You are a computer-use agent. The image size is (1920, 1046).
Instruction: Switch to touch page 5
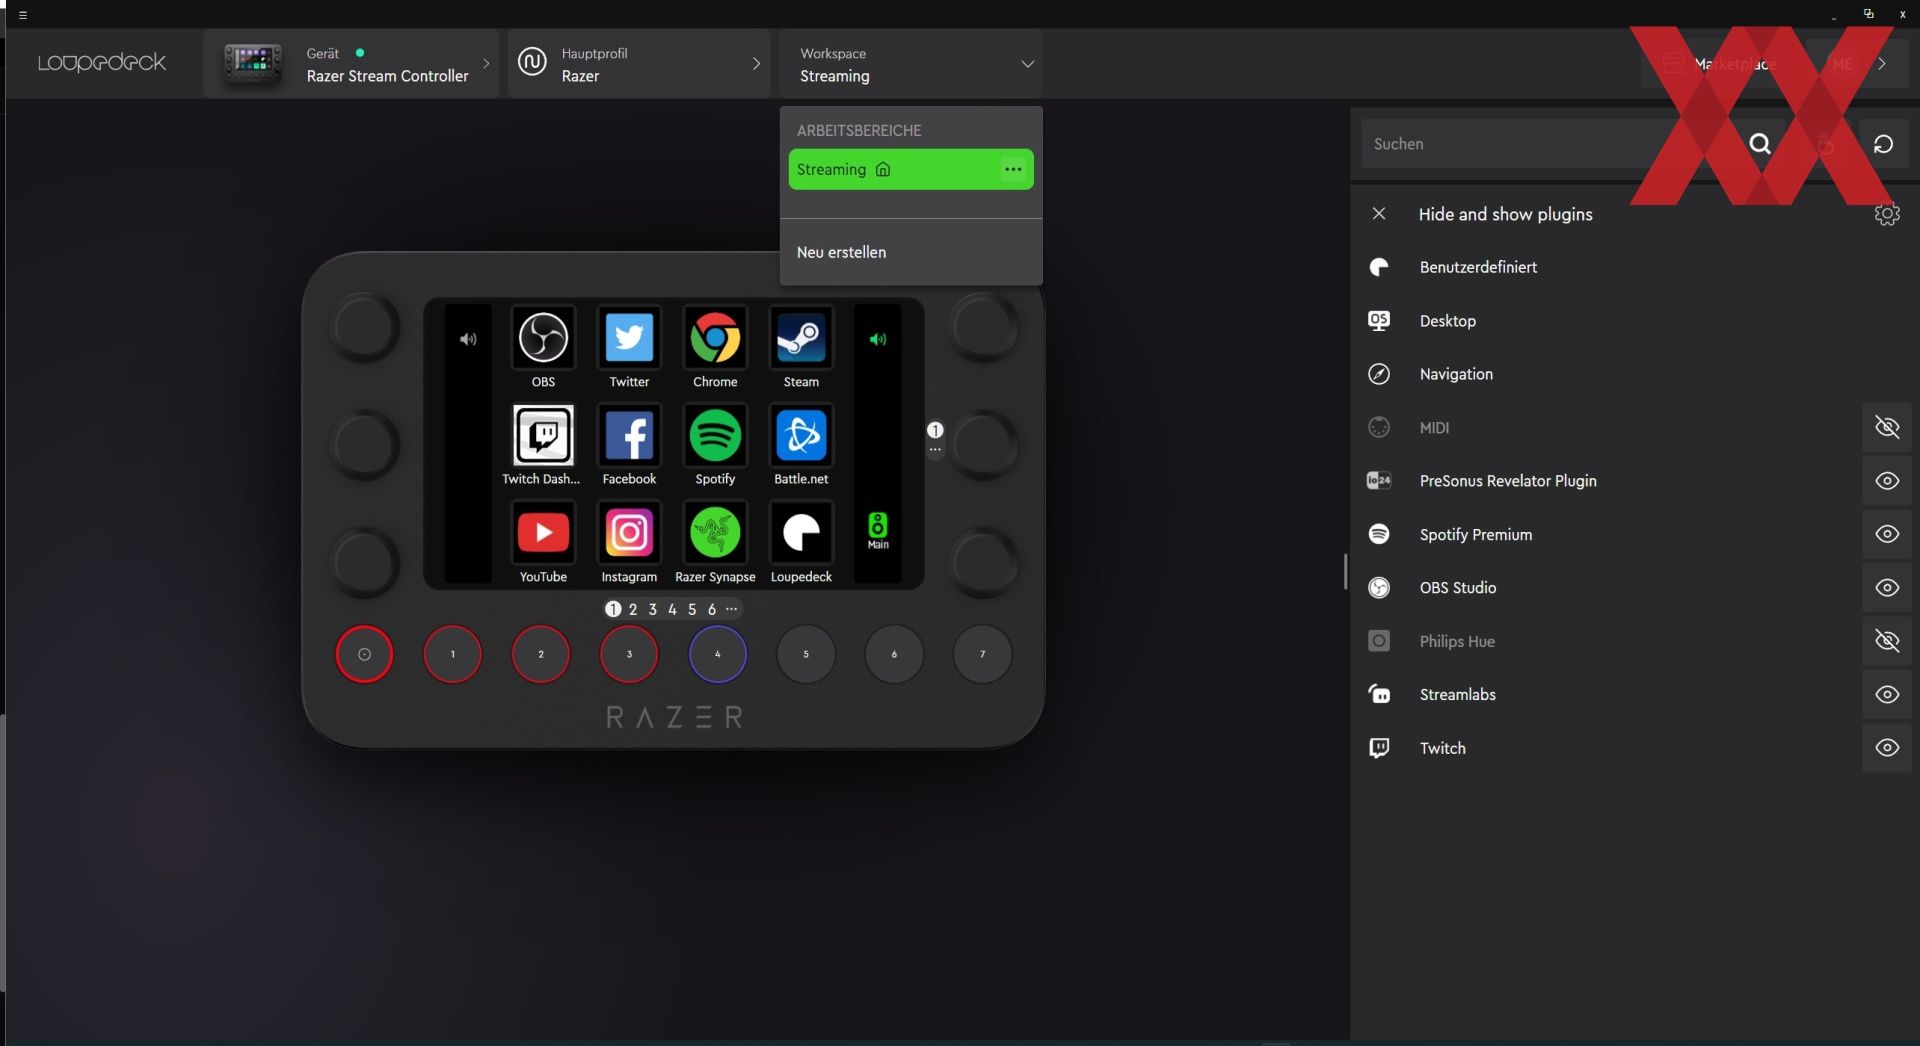pyautogui.click(x=692, y=609)
